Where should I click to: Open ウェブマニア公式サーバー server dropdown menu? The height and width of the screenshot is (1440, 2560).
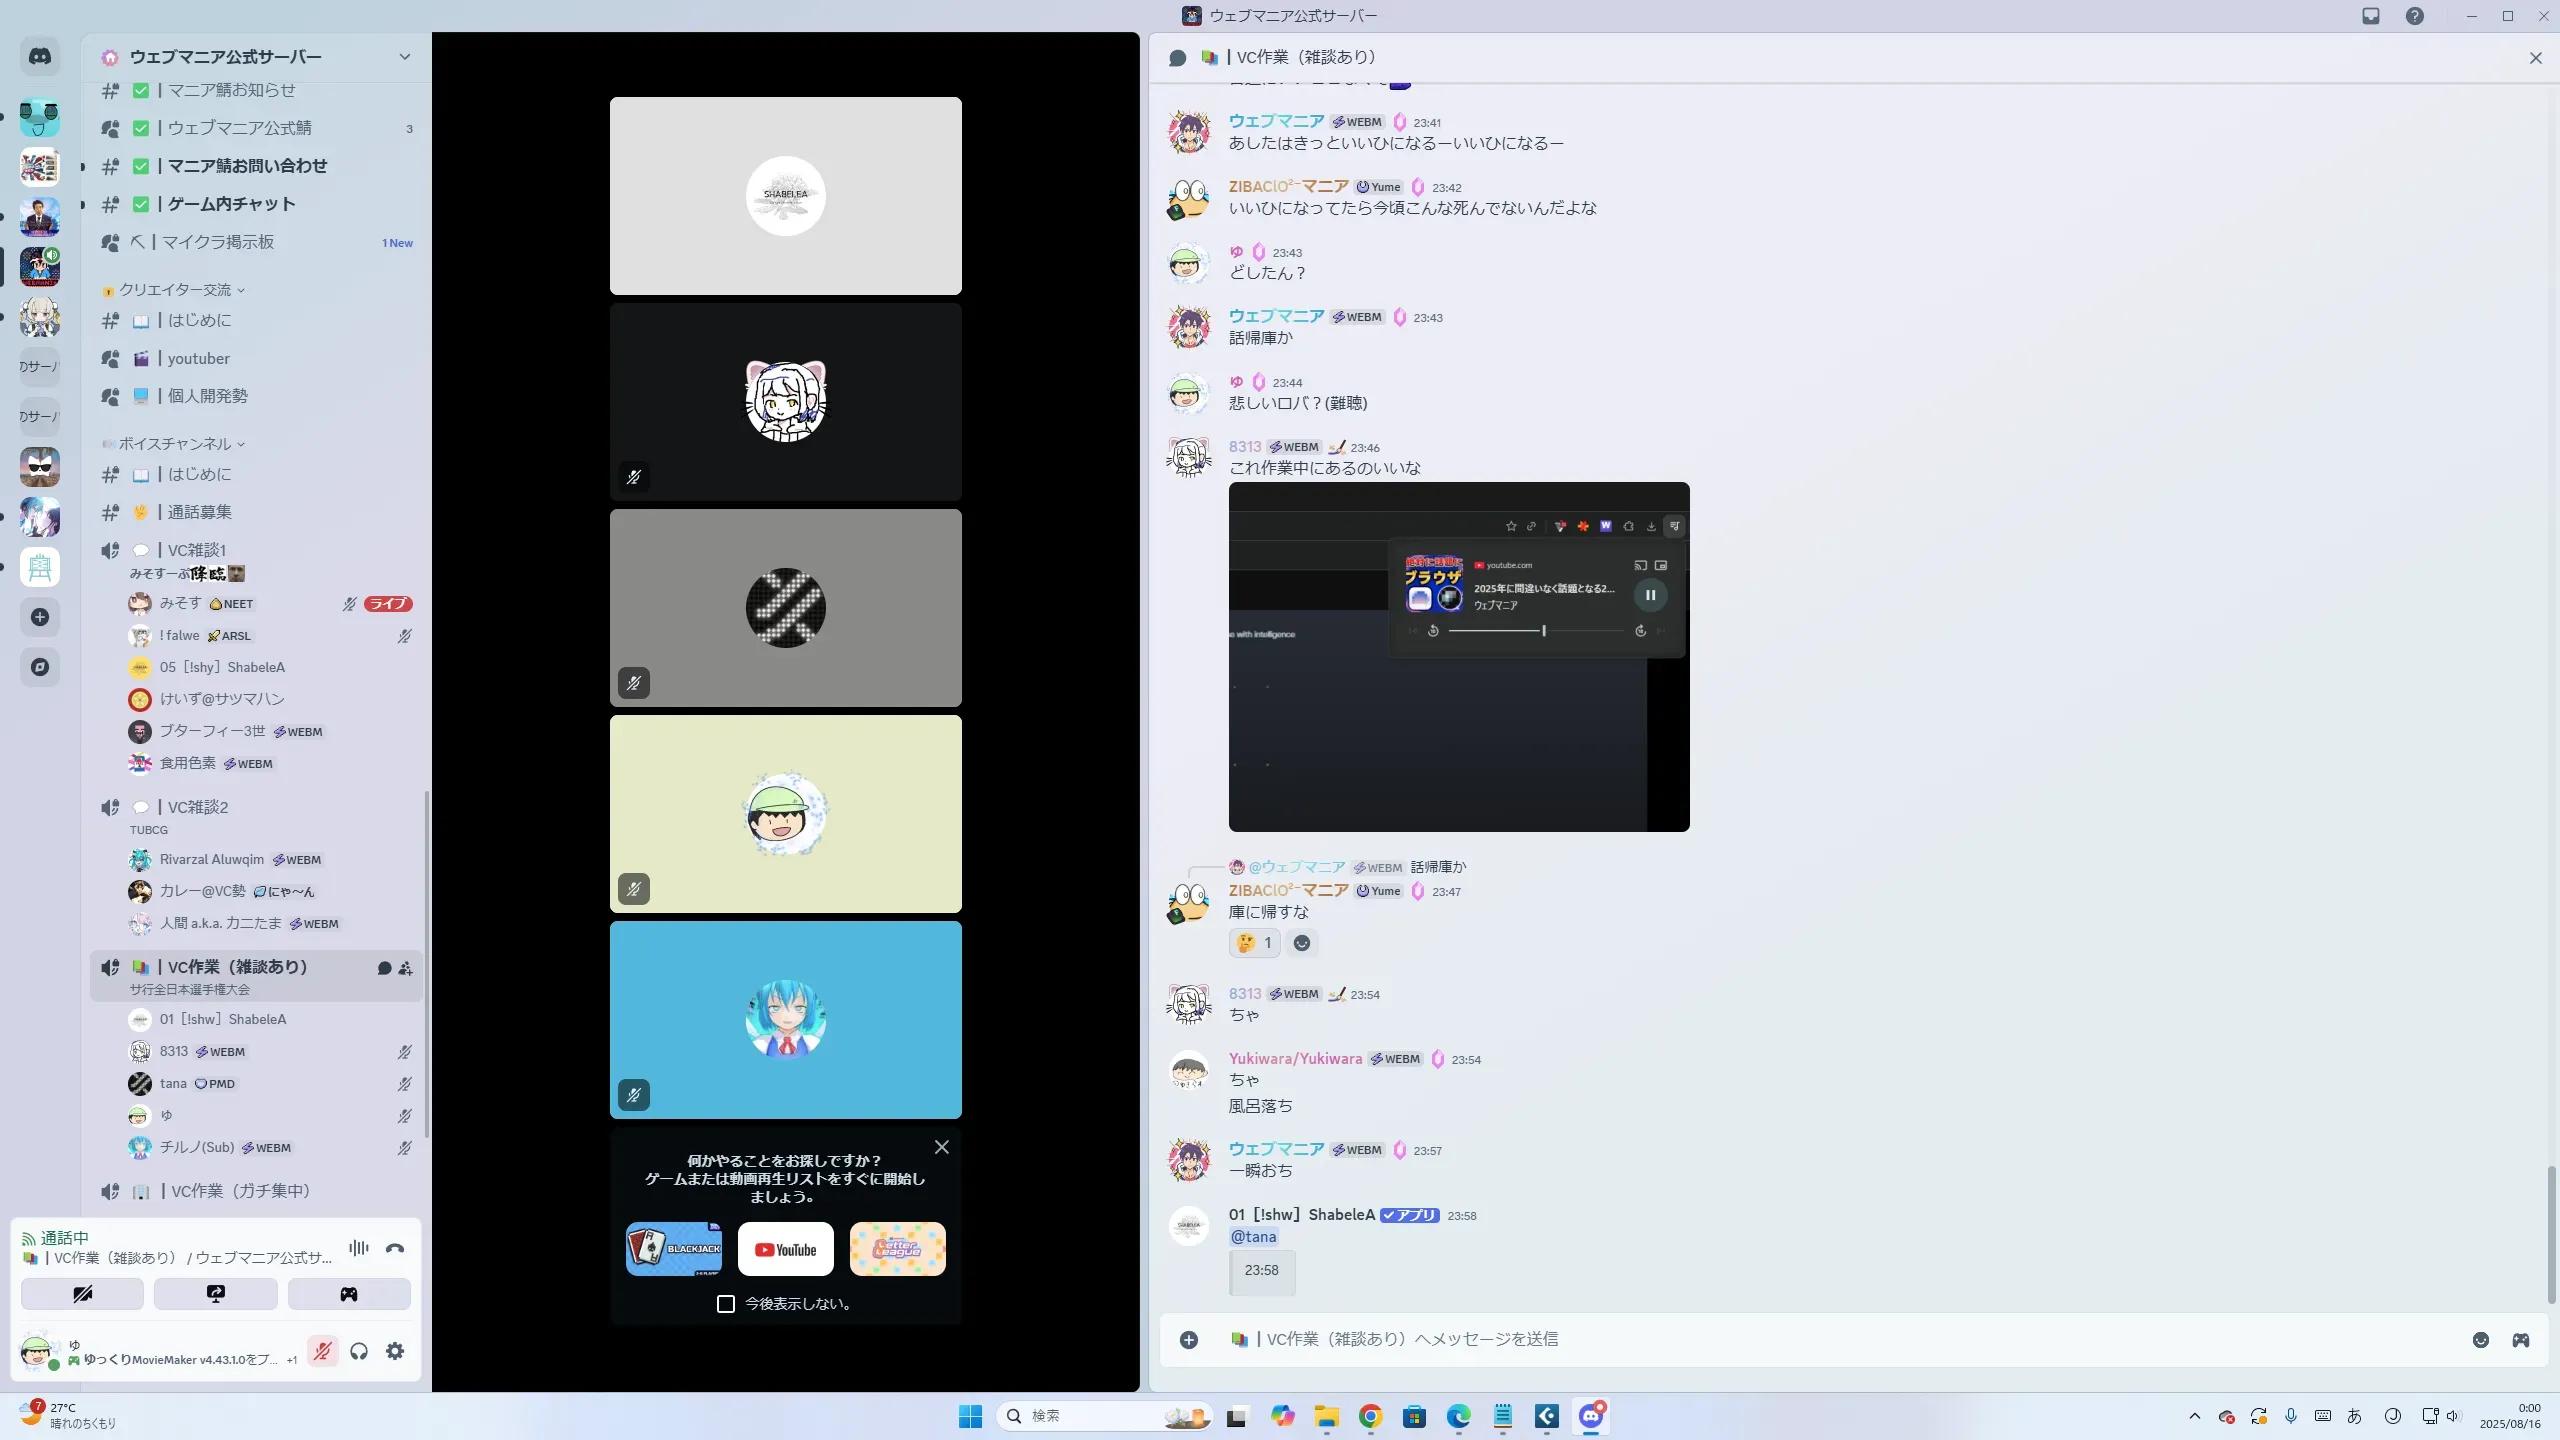404,57
